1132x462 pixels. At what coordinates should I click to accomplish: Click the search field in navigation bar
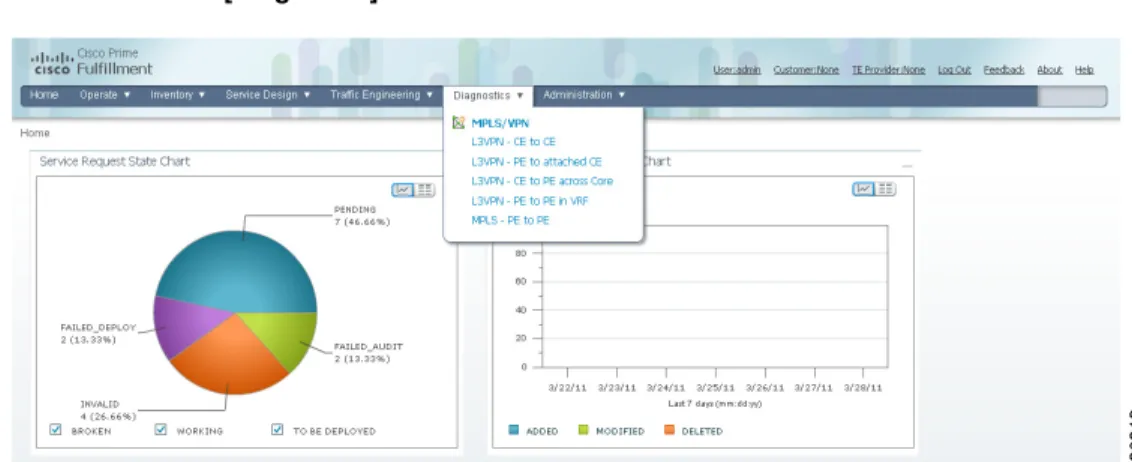tap(1071, 95)
